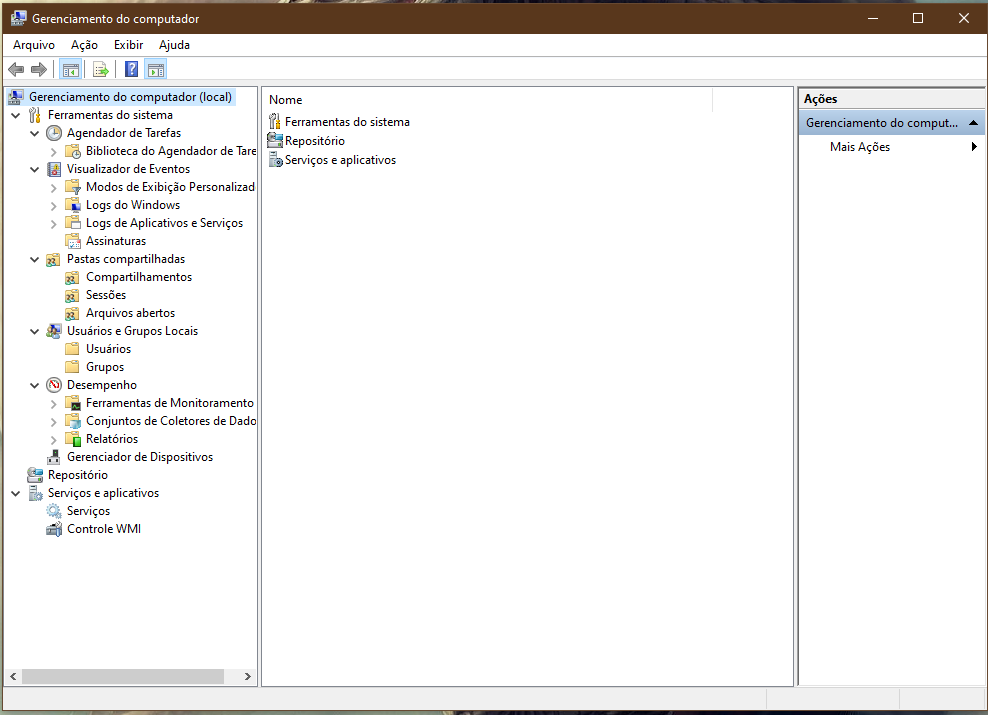Click the Forward arrow toolbar icon
The width and height of the screenshot is (988, 715).
(x=39, y=69)
